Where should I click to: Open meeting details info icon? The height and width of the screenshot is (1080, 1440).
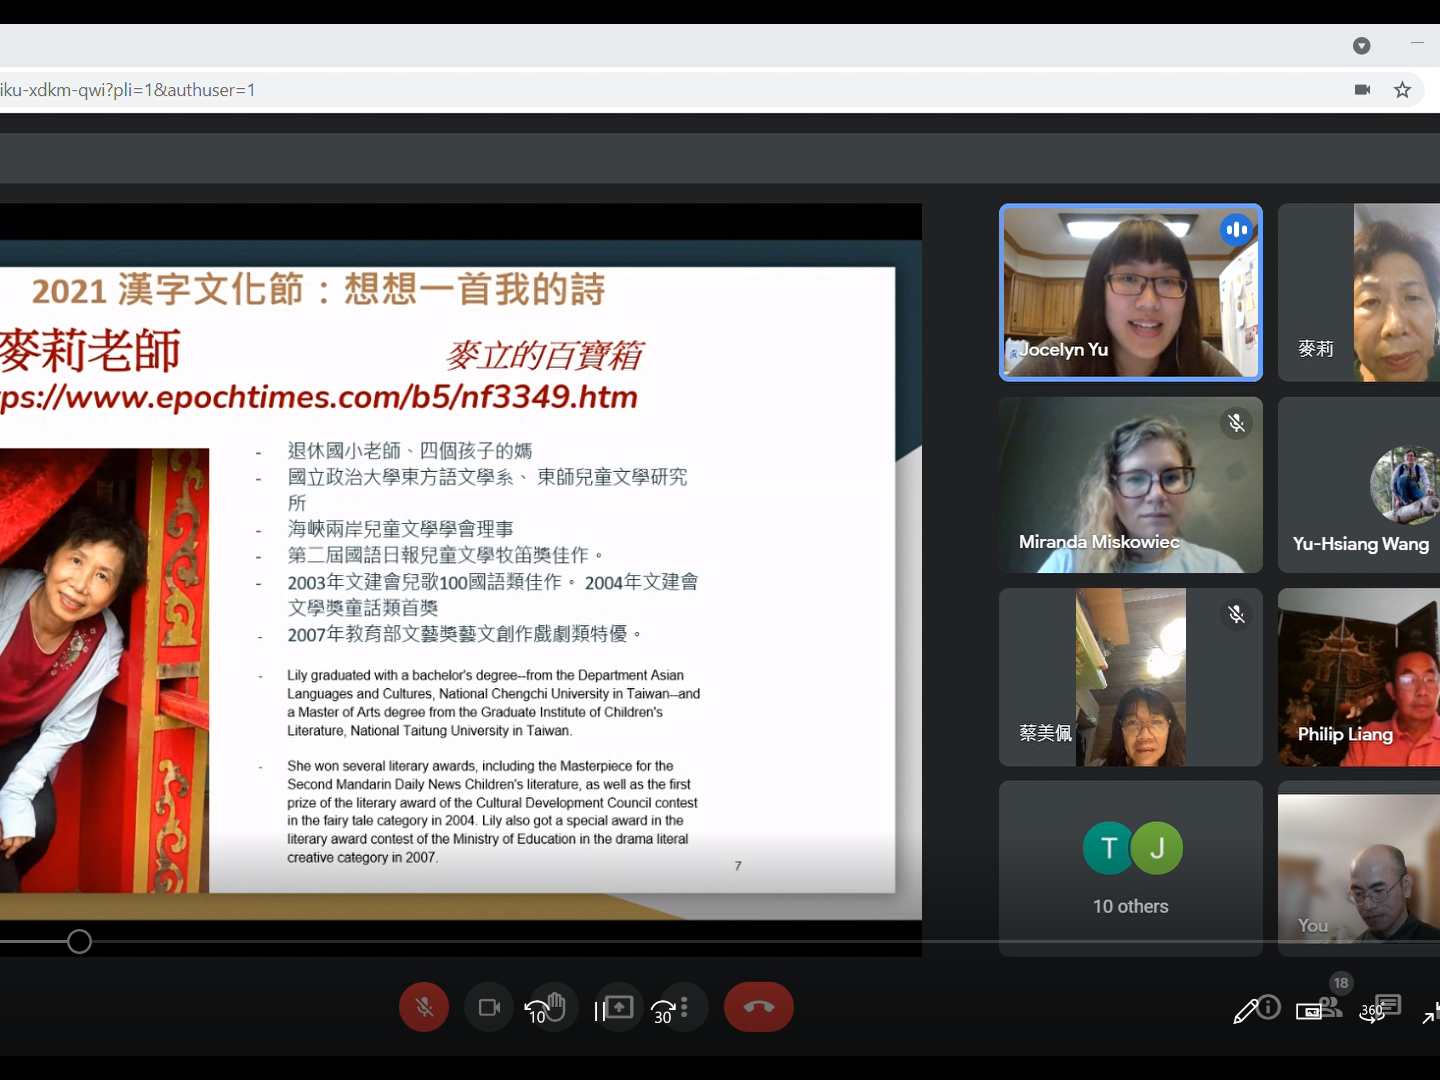1269,1007
